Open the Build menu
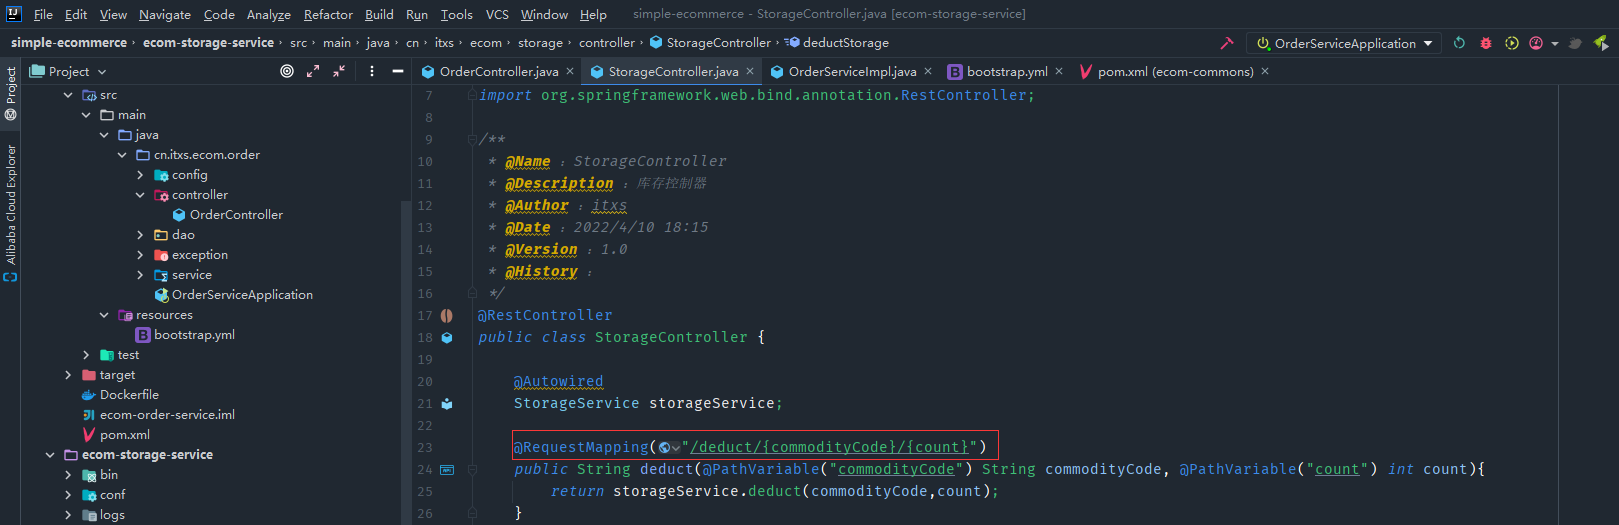This screenshot has height=525, width=1619. pyautogui.click(x=379, y=14)
